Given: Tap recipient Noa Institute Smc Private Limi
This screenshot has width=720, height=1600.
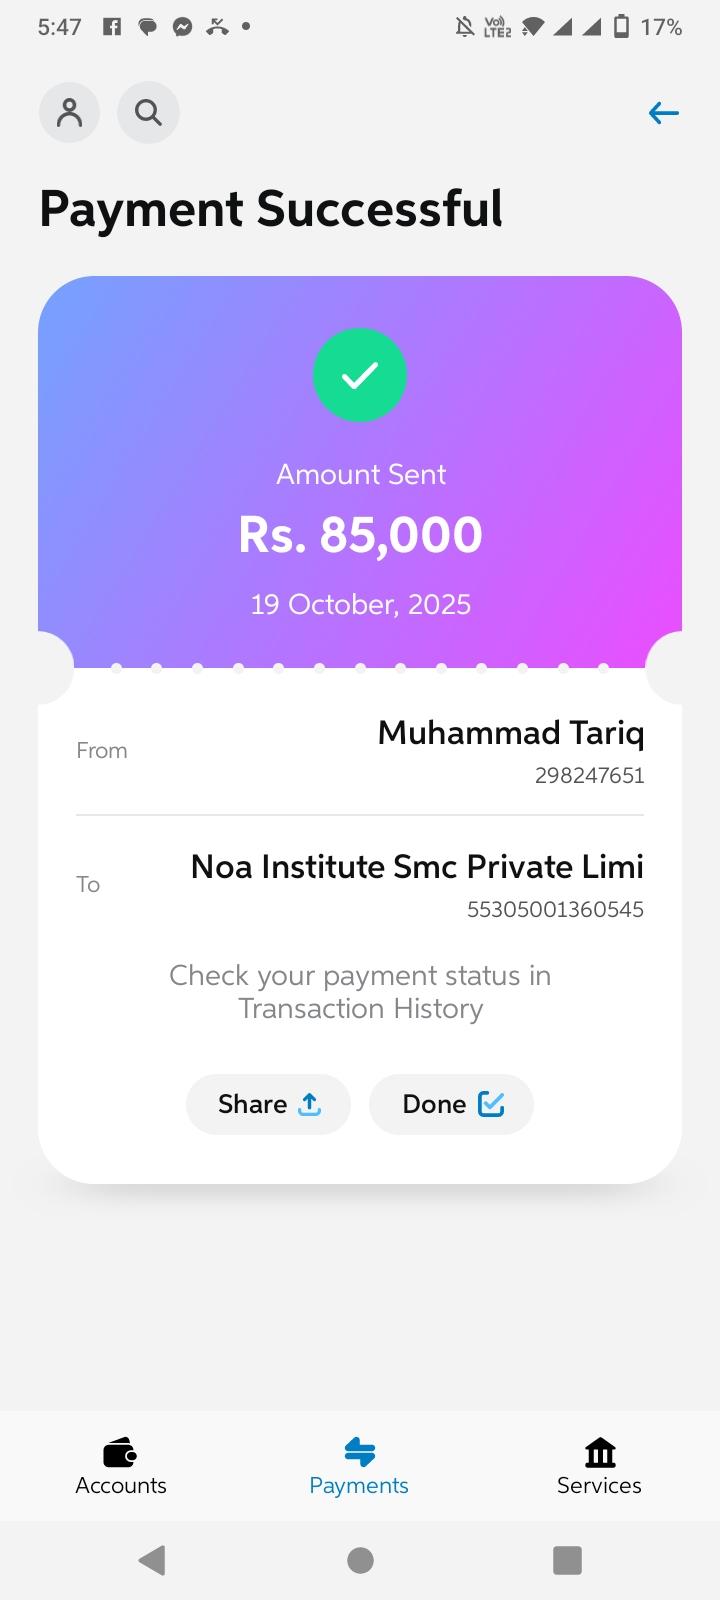Looking at the screenshot, I should (x=417, y=867).
